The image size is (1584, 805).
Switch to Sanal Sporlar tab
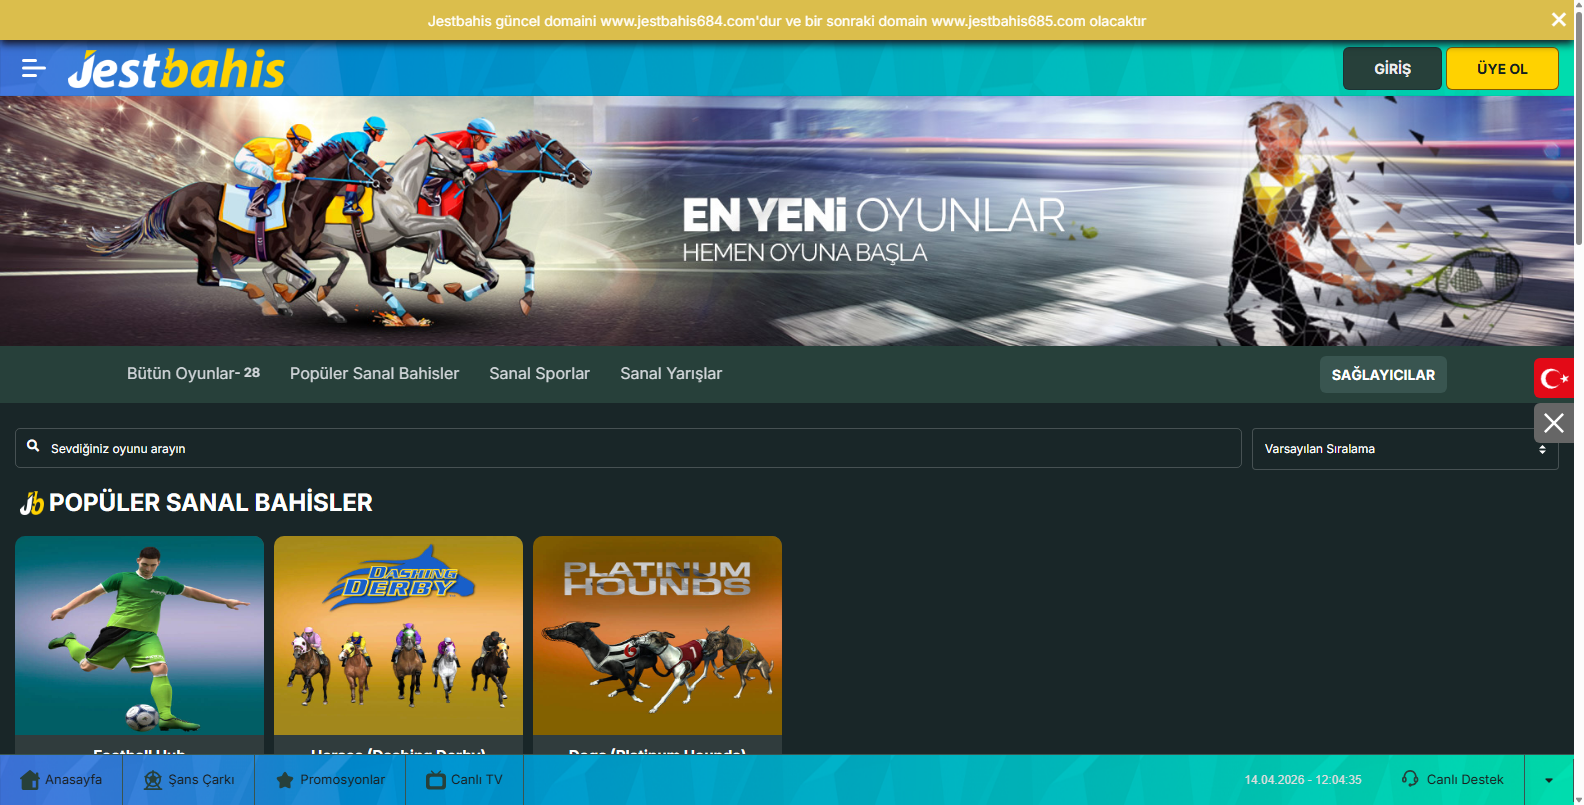pos(539,374)
